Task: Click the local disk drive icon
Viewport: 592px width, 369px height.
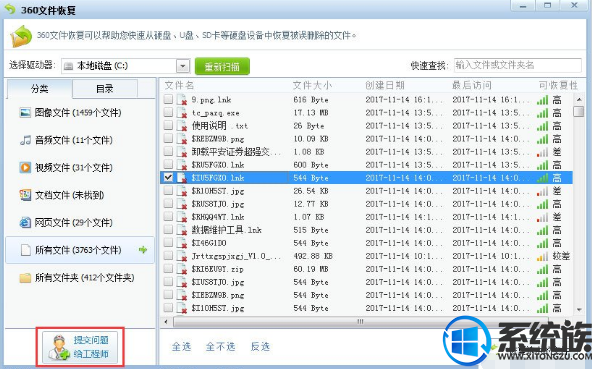Action: tap(68, 66)
